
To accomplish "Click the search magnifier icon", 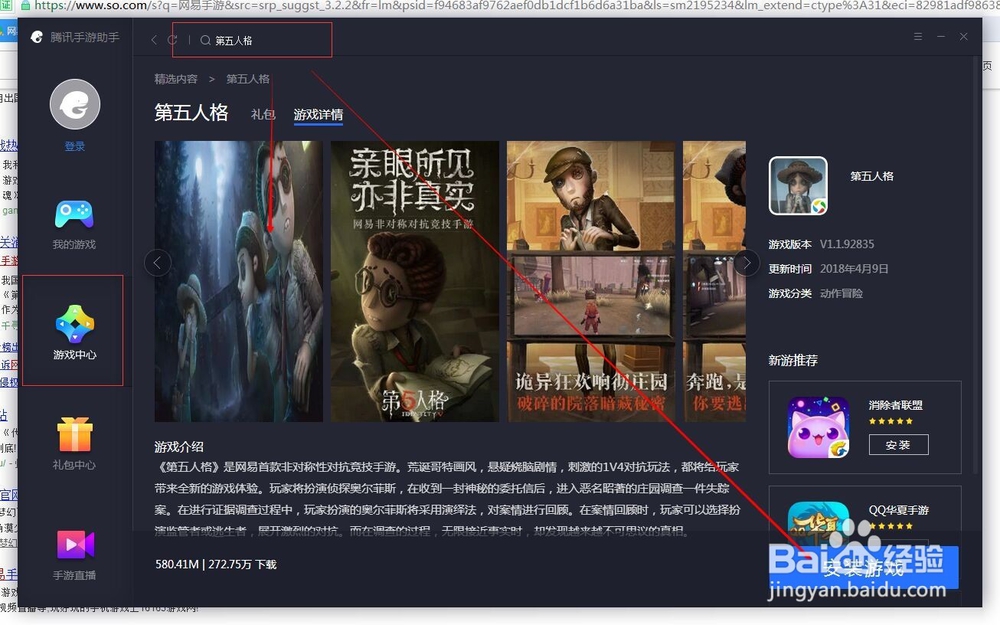I will coord(205,40).
